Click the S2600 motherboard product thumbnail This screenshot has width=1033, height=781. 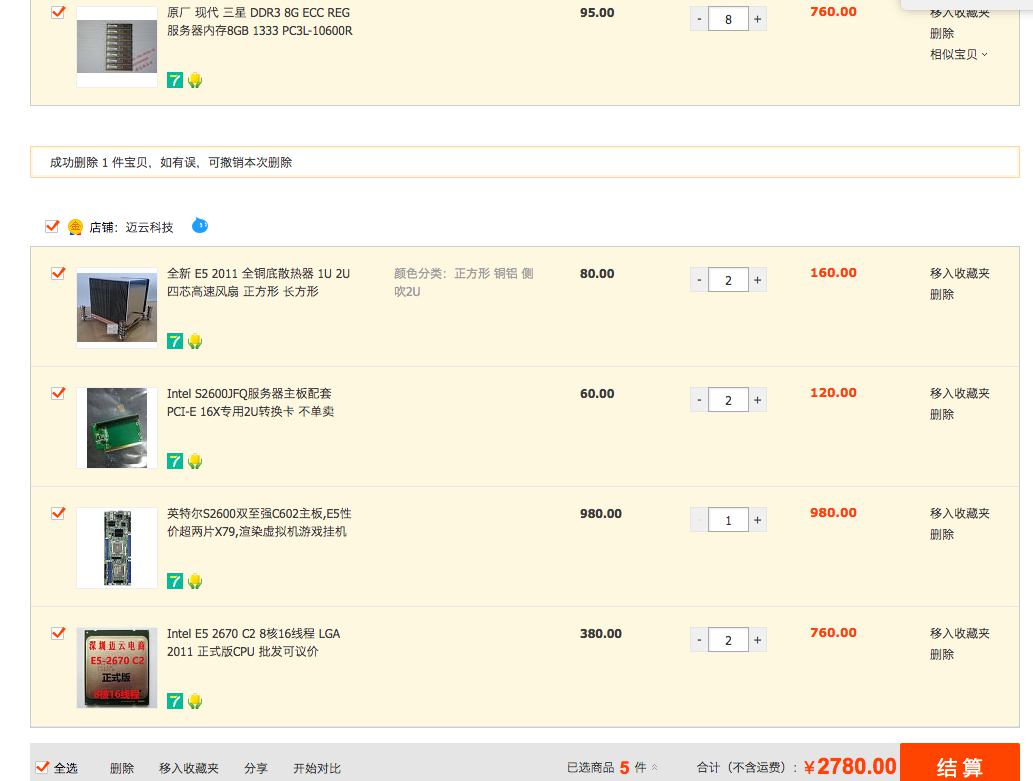click(117, 548)
